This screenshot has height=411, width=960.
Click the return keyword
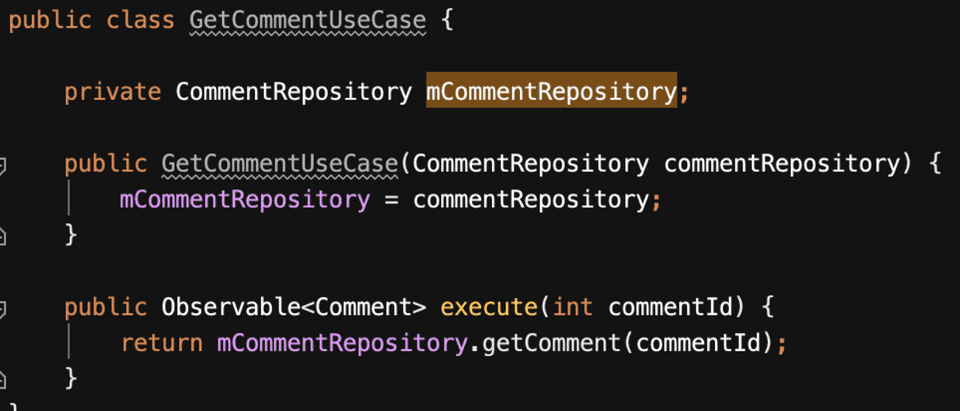[162, 343]
